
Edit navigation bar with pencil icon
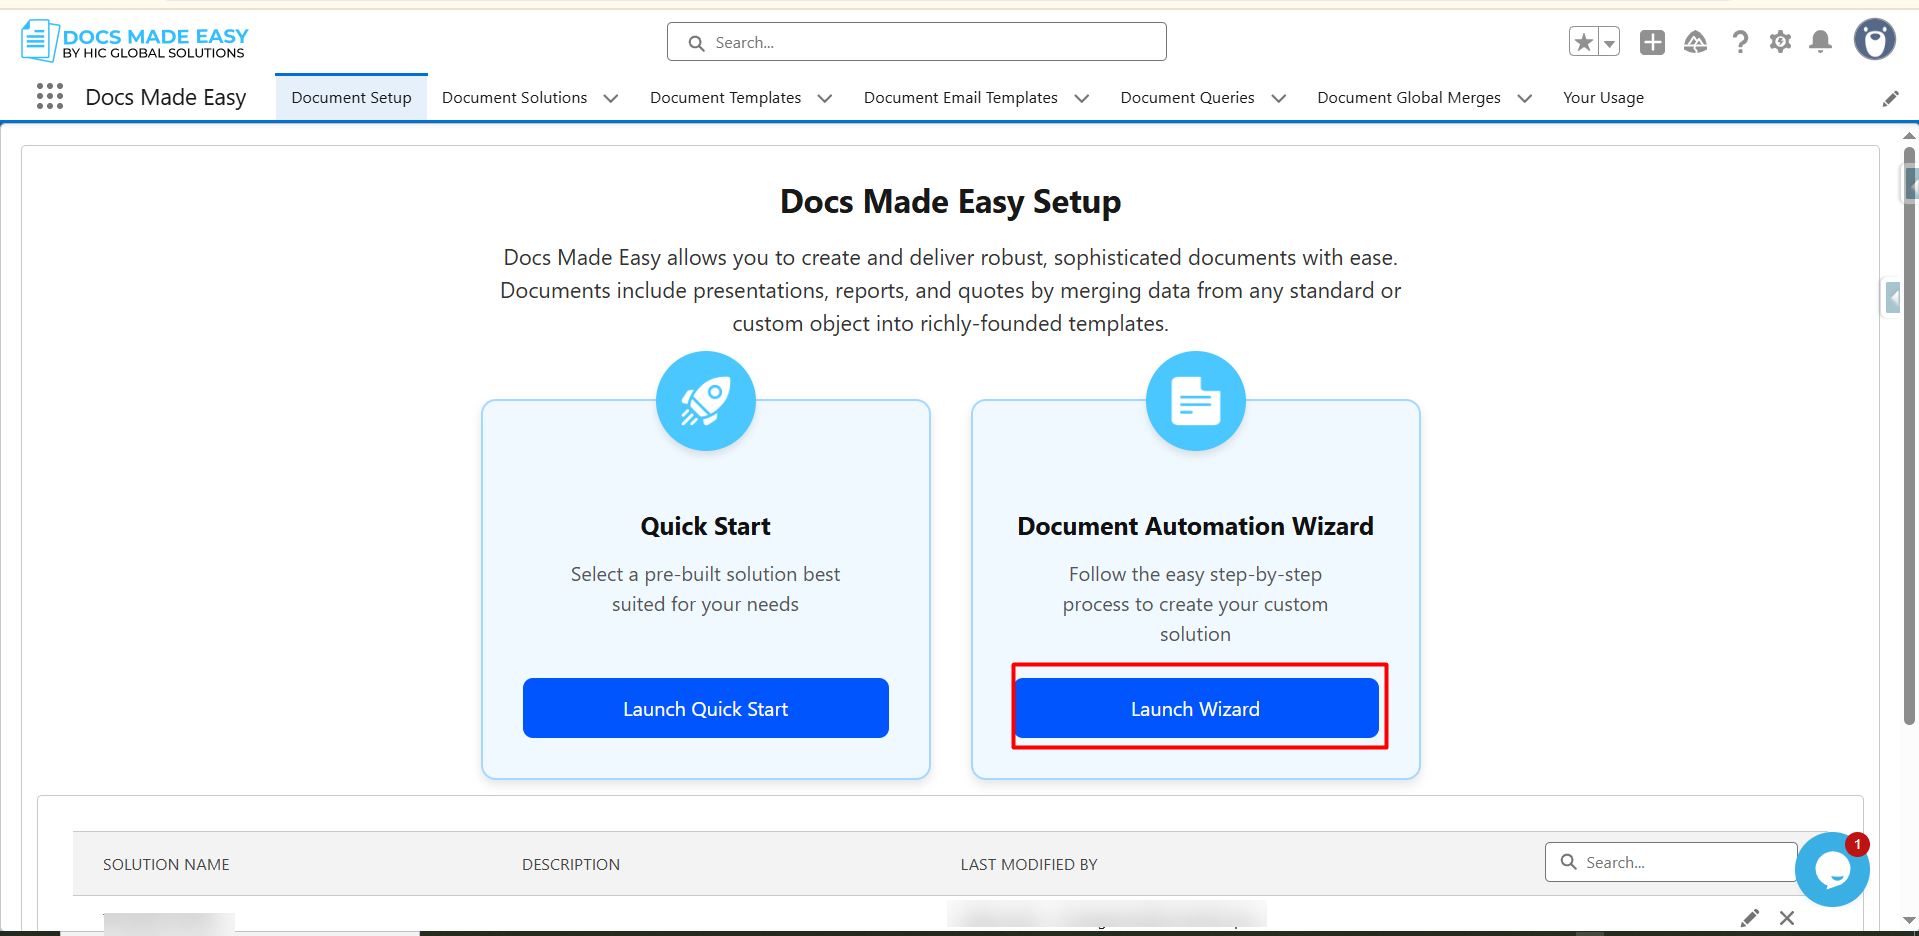click(x=1890, y=98)
